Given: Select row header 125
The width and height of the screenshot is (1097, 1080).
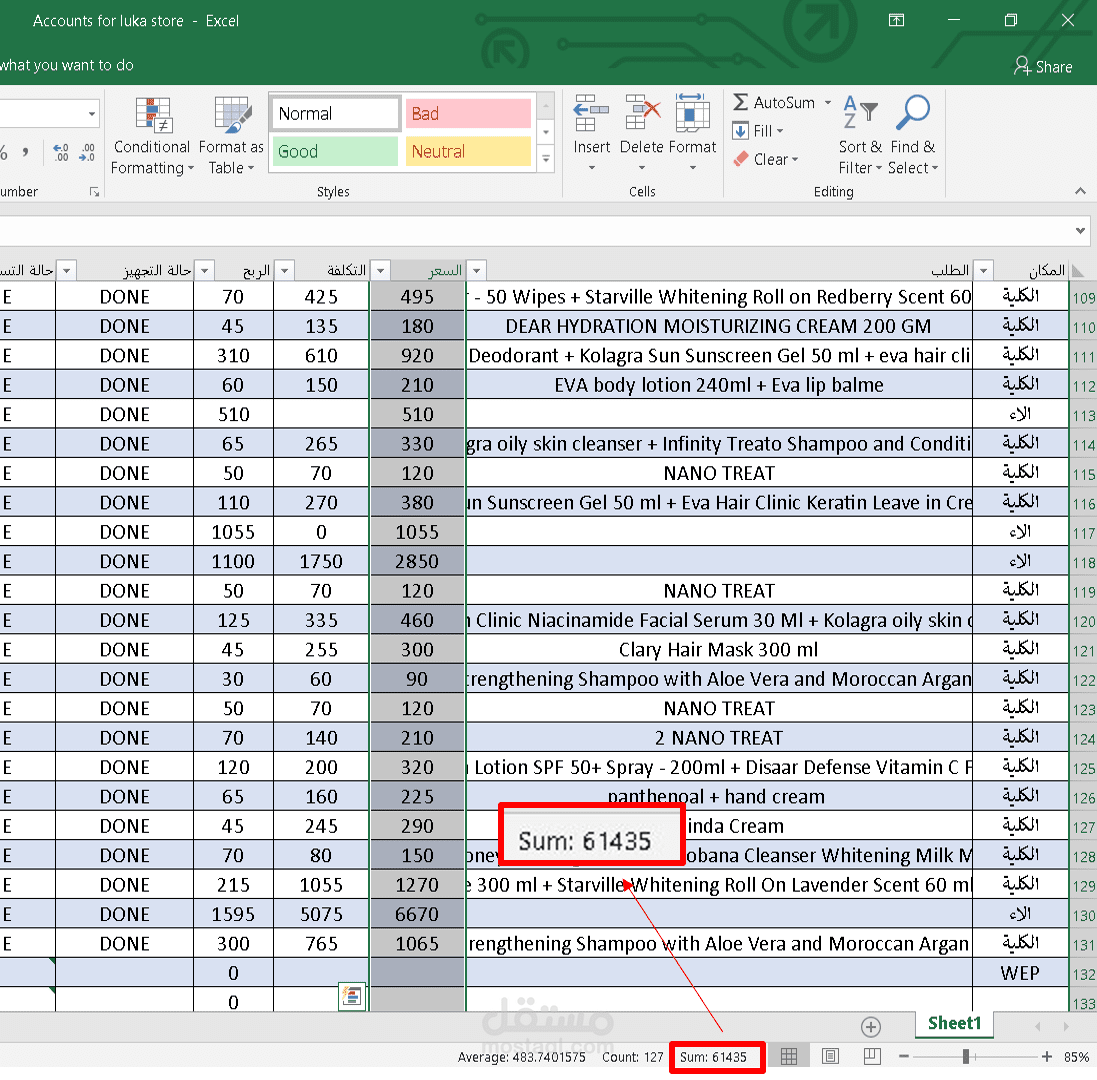Looking at the screenshot, I should pyautogui.click(x=1083, y=767).
